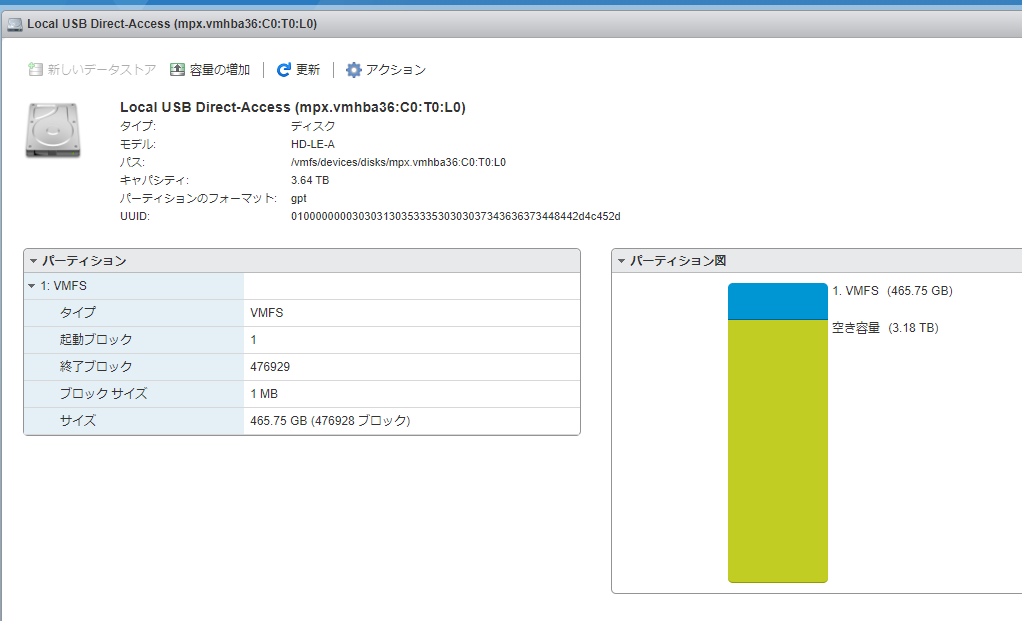This screenshot has height=621, width=1022.
Task: Click the blue VMFS partition bar segment
Action: [x=778, y=301]
